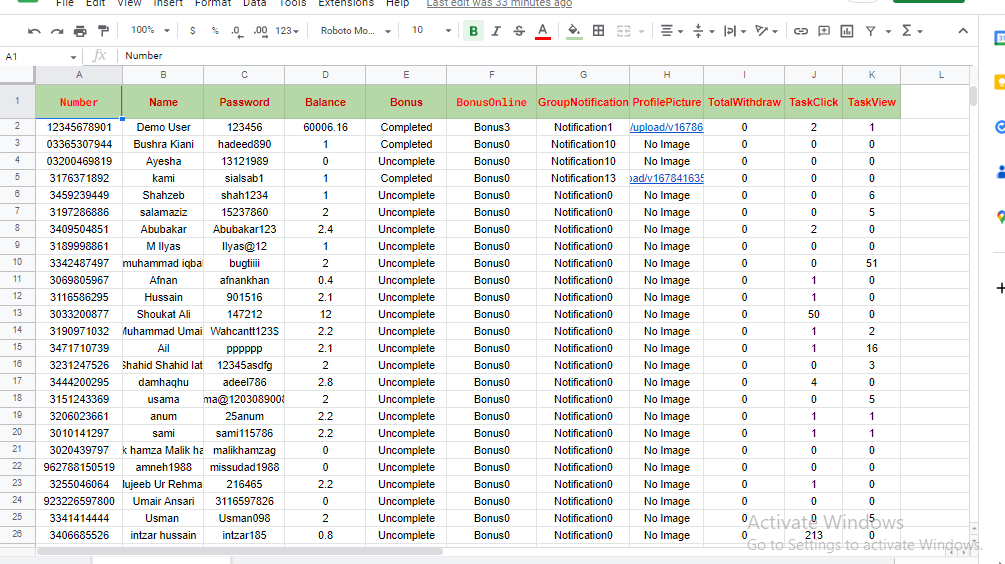This screenshot has width=1005, height=564.
Task: Click the Undo icon in toolbar
Action: coord(34,31)
